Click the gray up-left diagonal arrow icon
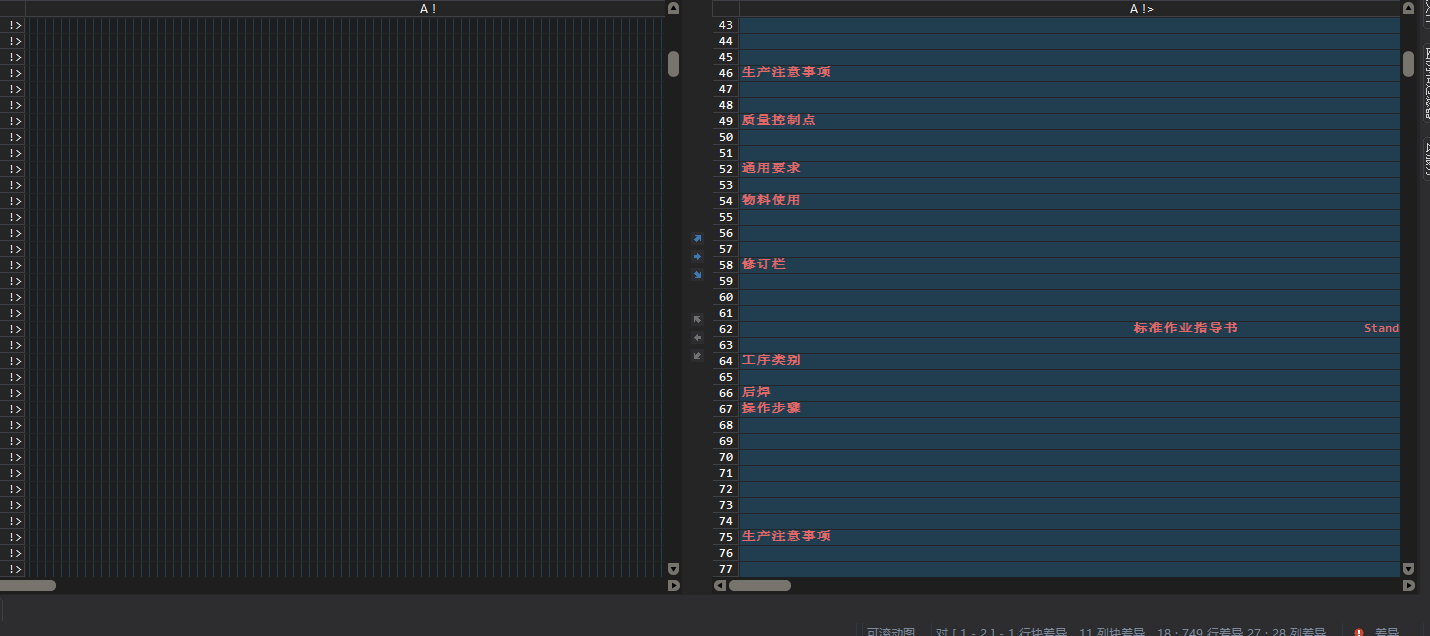The image size is (1430, 636). pos(698,320)
